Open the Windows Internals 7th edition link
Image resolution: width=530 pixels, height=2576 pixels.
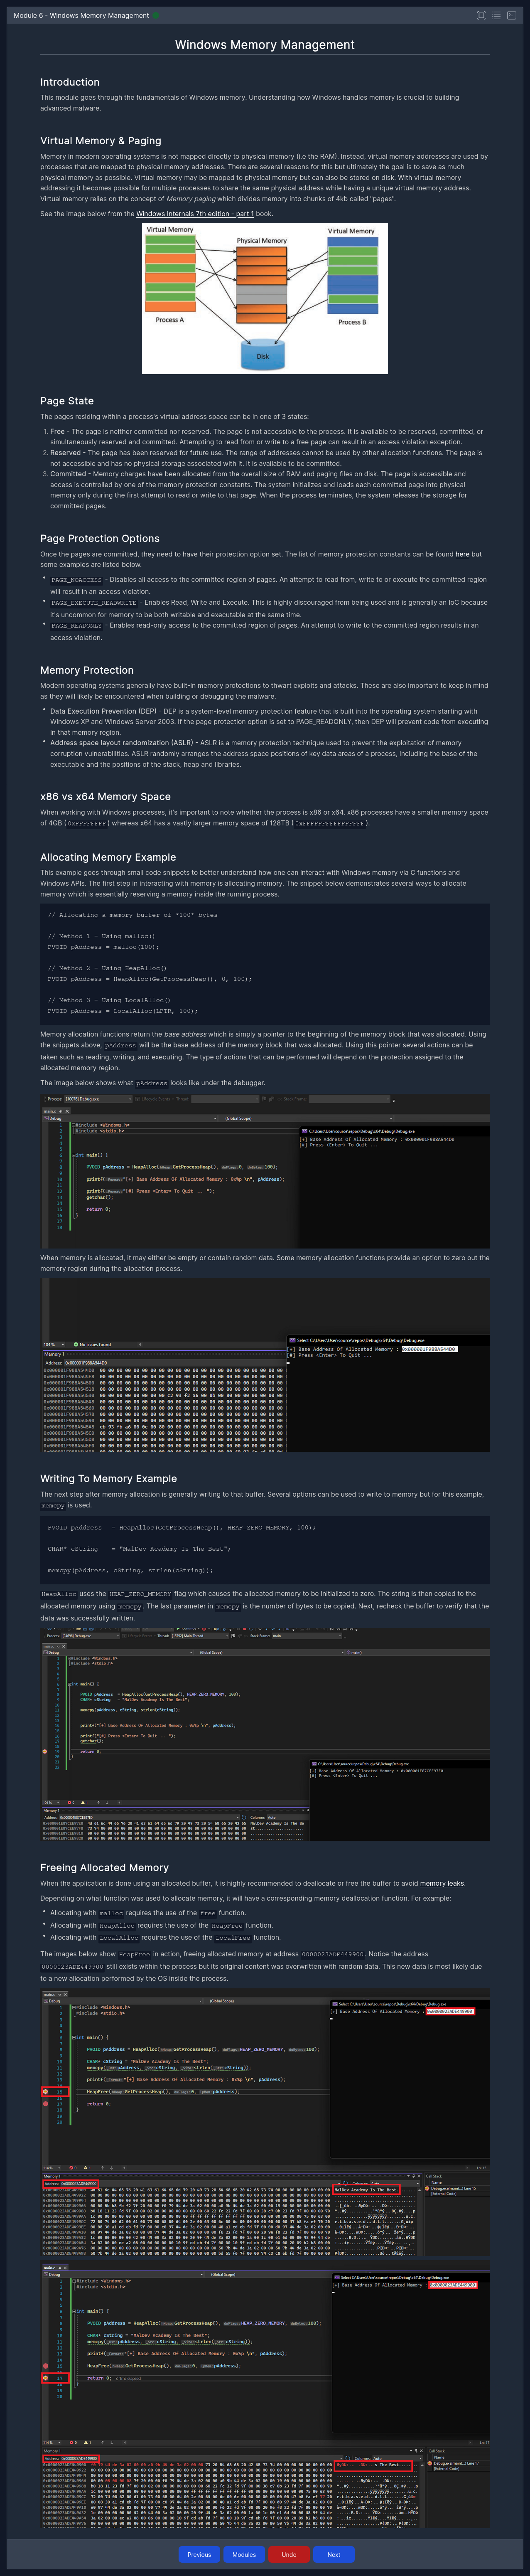[x=195, y=214]
